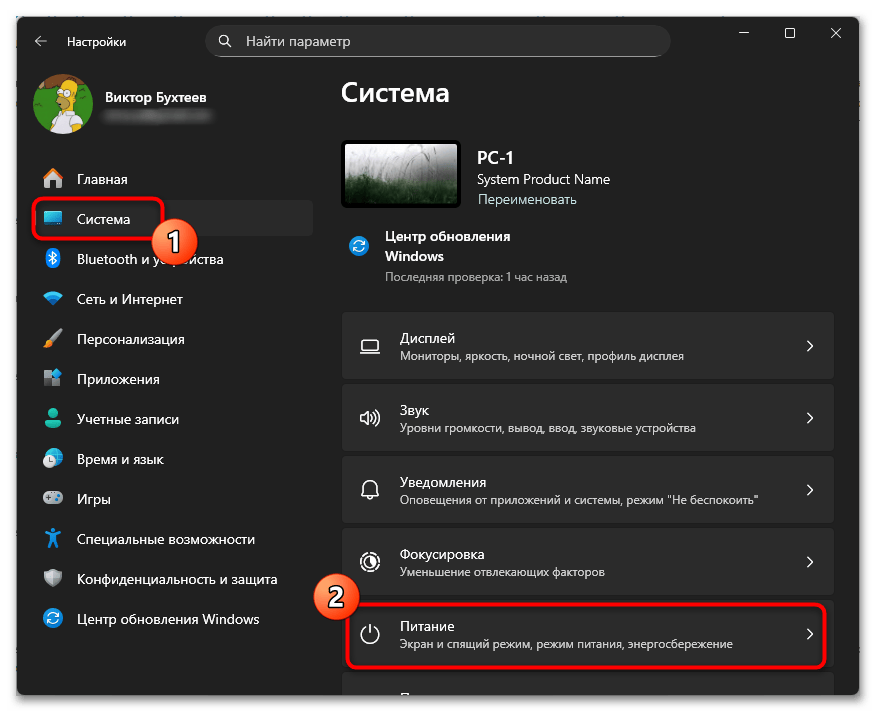Open Конфиденциальность и защита section

click(173, 579)
